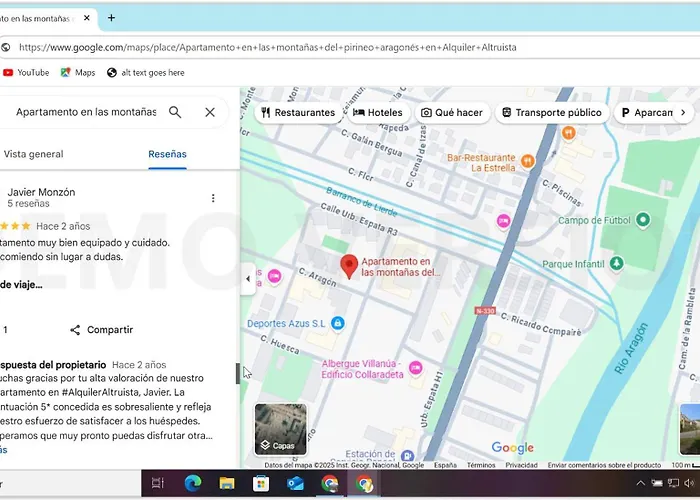Switch to the Vista general tab
700x500 pixels.
pyautogui.click(x=34, y=154)
